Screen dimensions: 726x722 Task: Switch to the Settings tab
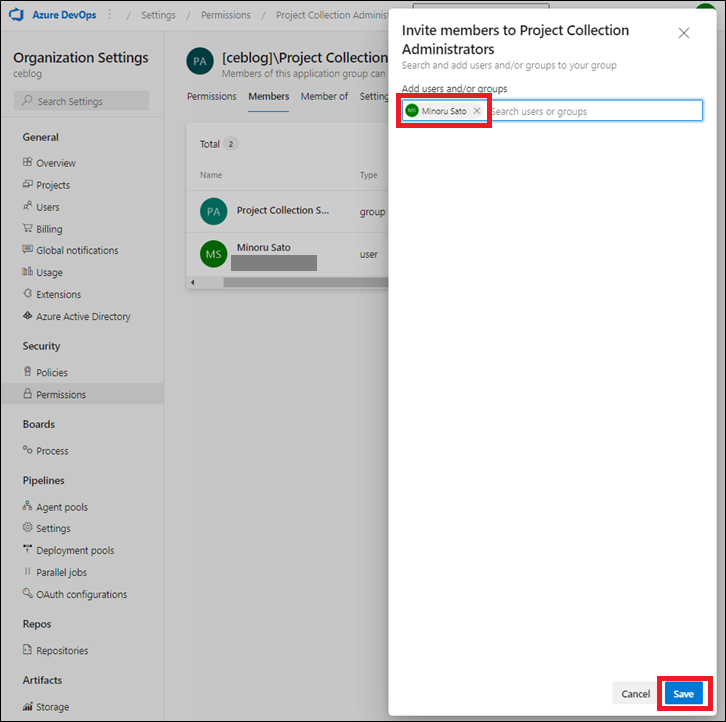pos(374,96)
